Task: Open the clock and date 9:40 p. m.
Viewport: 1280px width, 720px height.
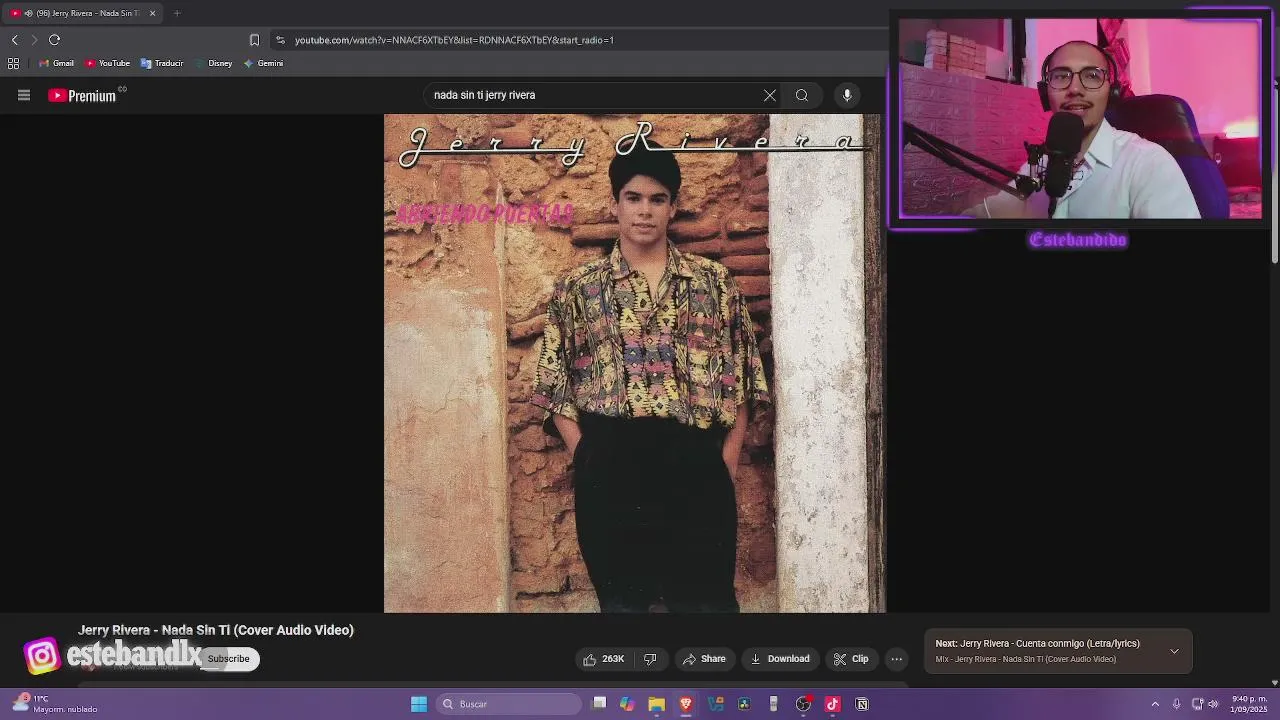Action: [1249, 704]
